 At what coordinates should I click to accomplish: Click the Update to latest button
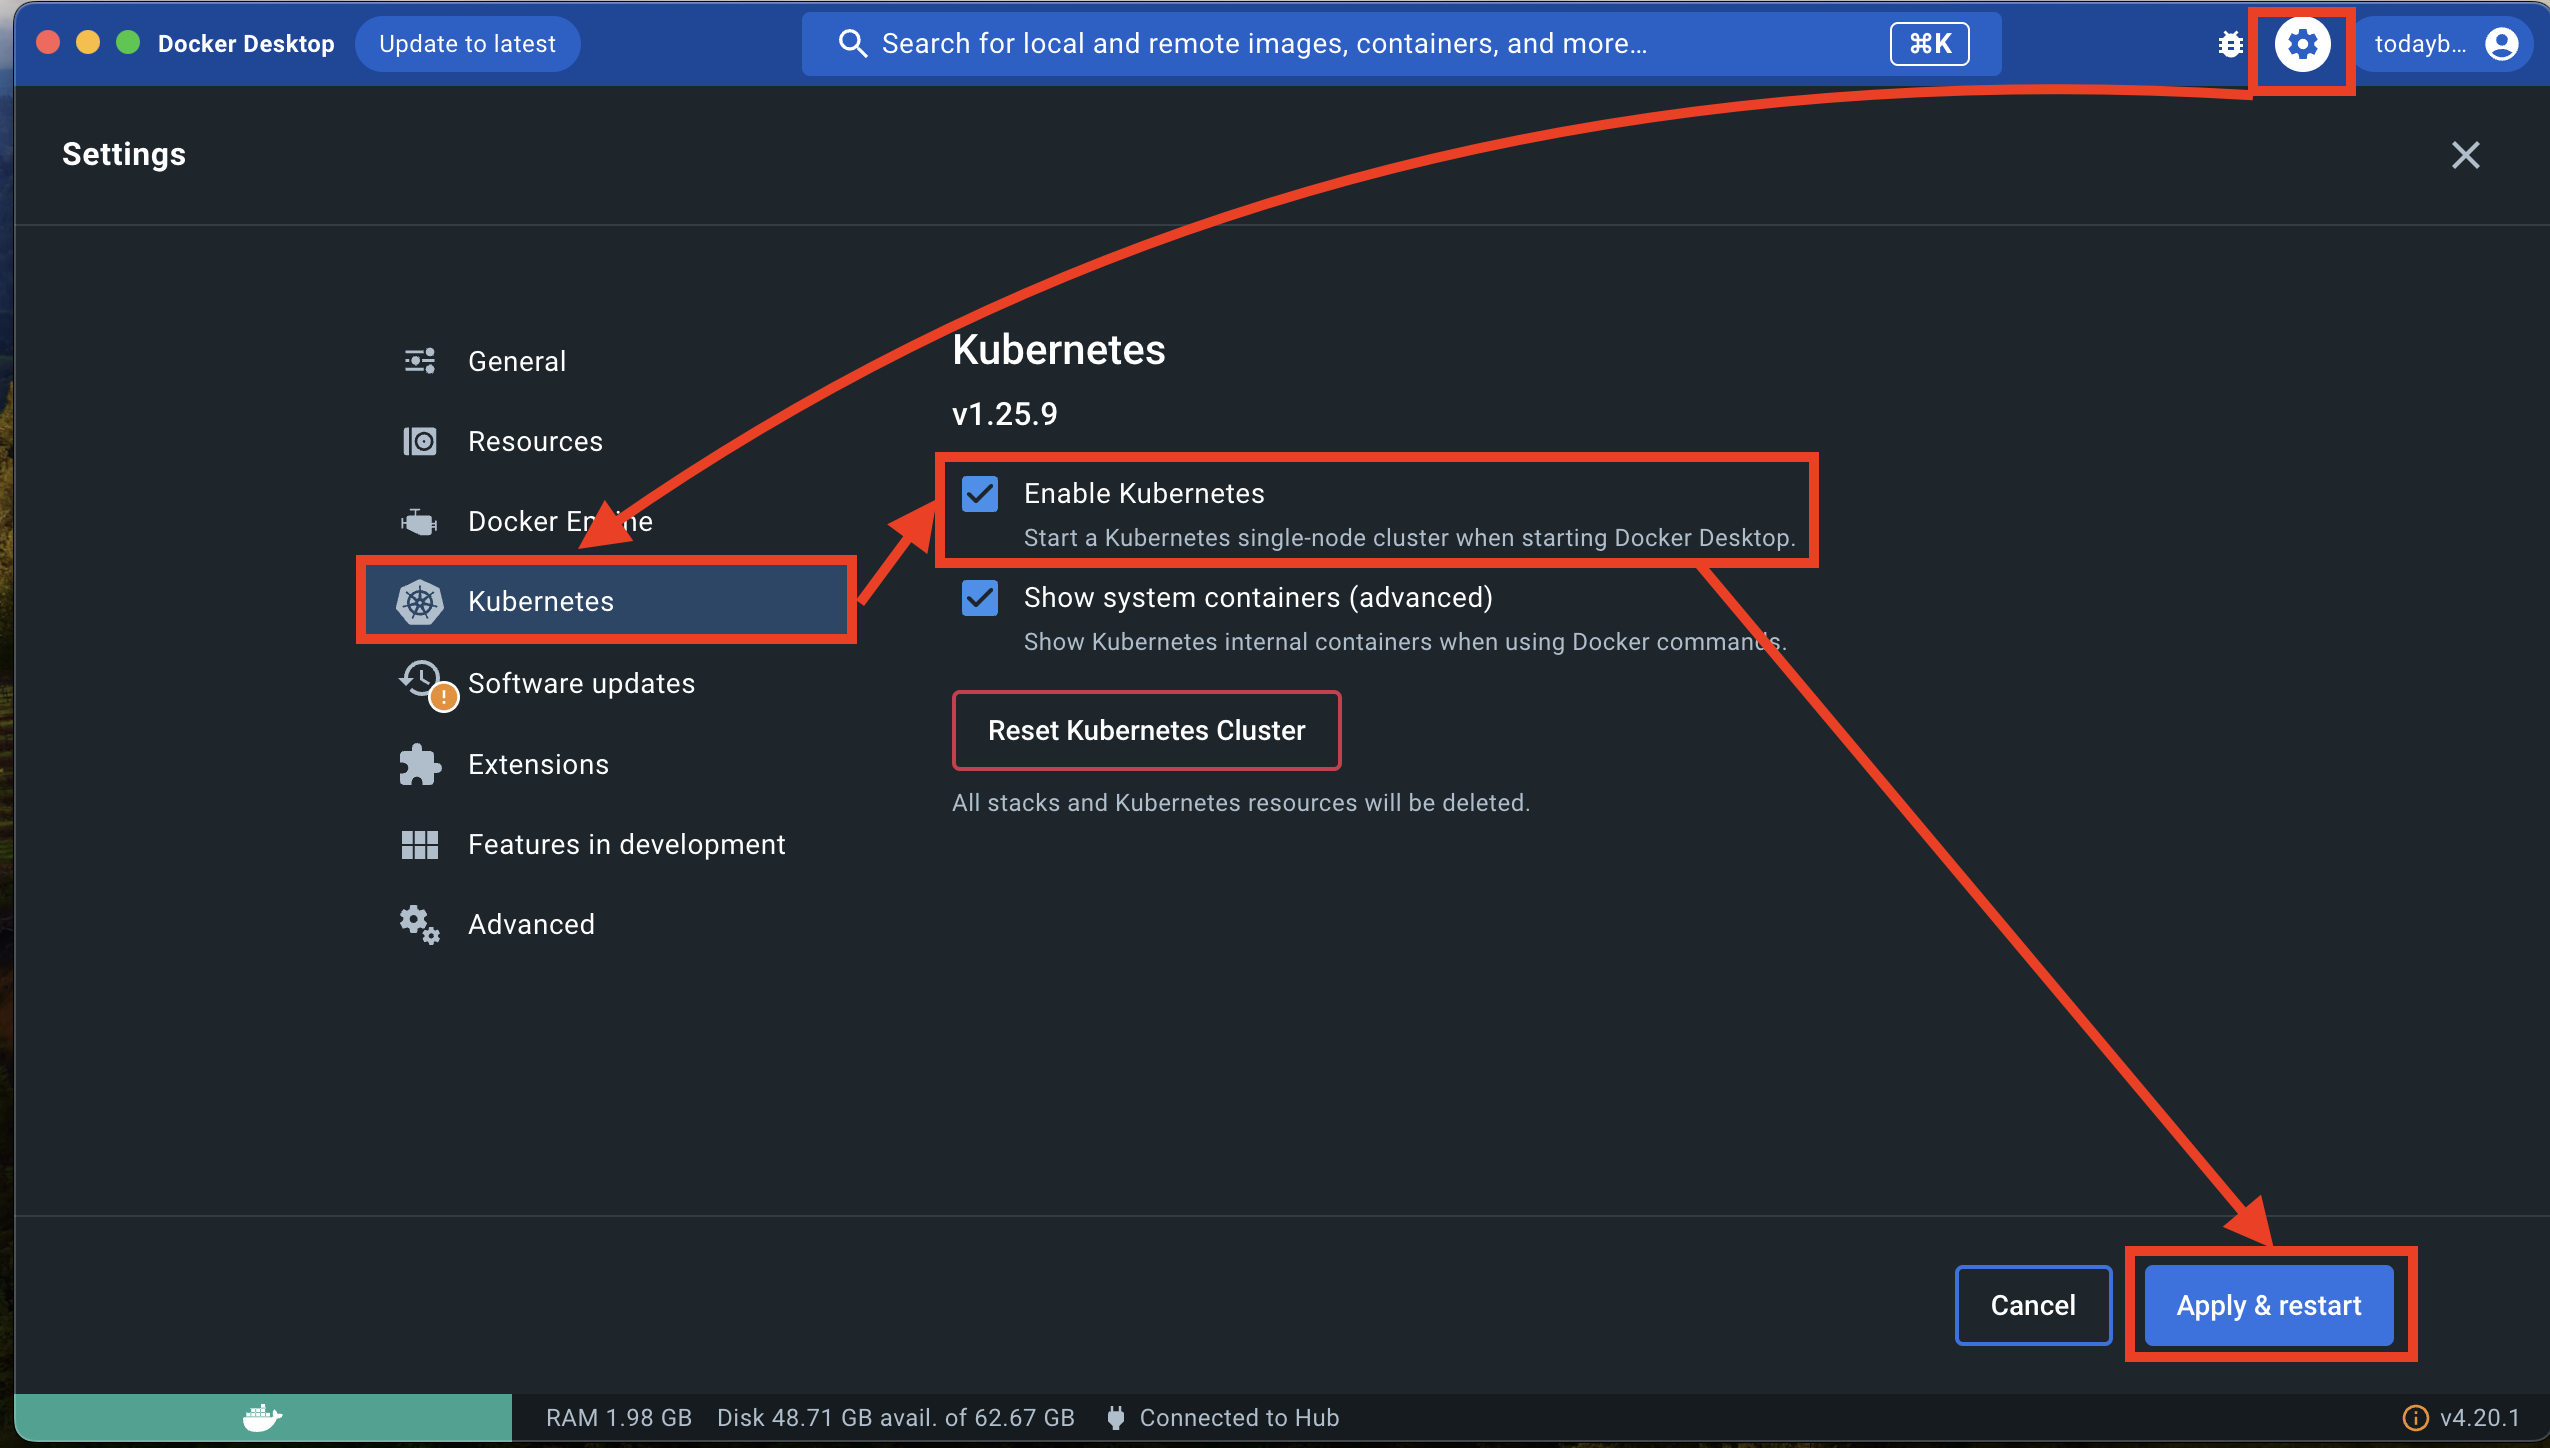click(x=467, y=44)
